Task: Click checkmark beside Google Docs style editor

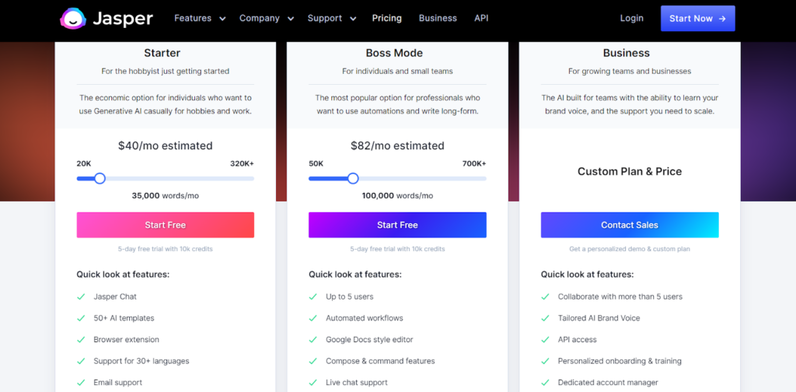Action: click(313, 339)
